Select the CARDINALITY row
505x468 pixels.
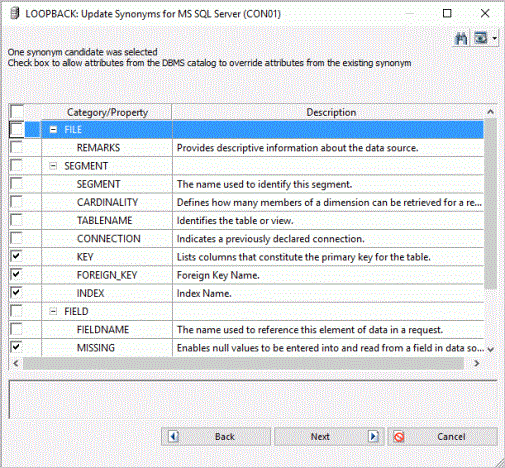click(x=246, y=202)
